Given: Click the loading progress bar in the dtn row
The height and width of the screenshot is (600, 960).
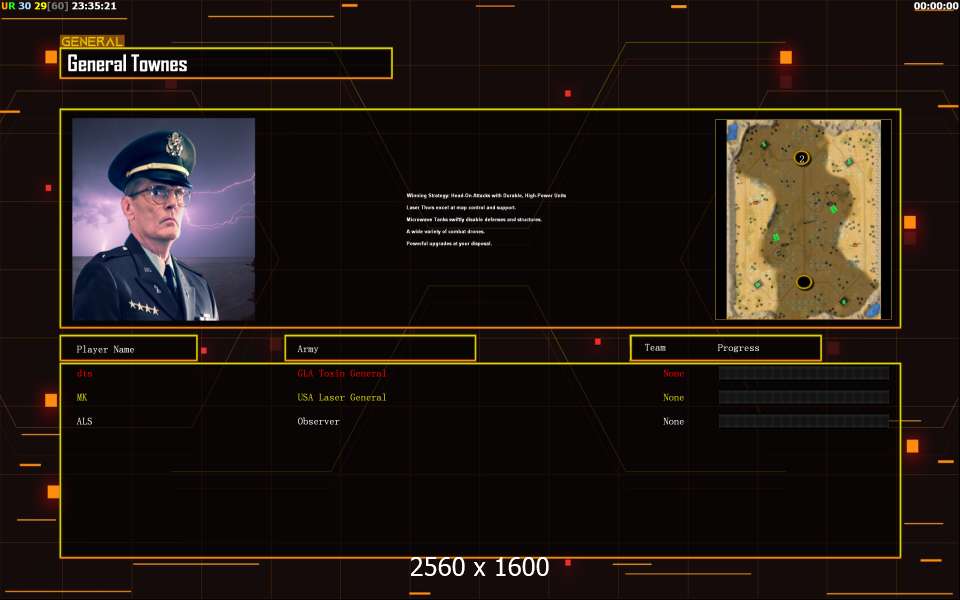Looking at the screenshot, I should tap(804, 373).
